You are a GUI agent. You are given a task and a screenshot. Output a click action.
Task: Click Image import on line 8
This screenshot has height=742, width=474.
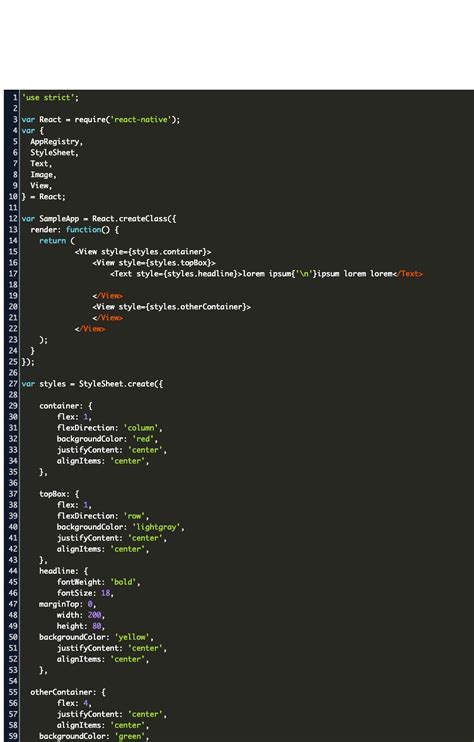43,175
